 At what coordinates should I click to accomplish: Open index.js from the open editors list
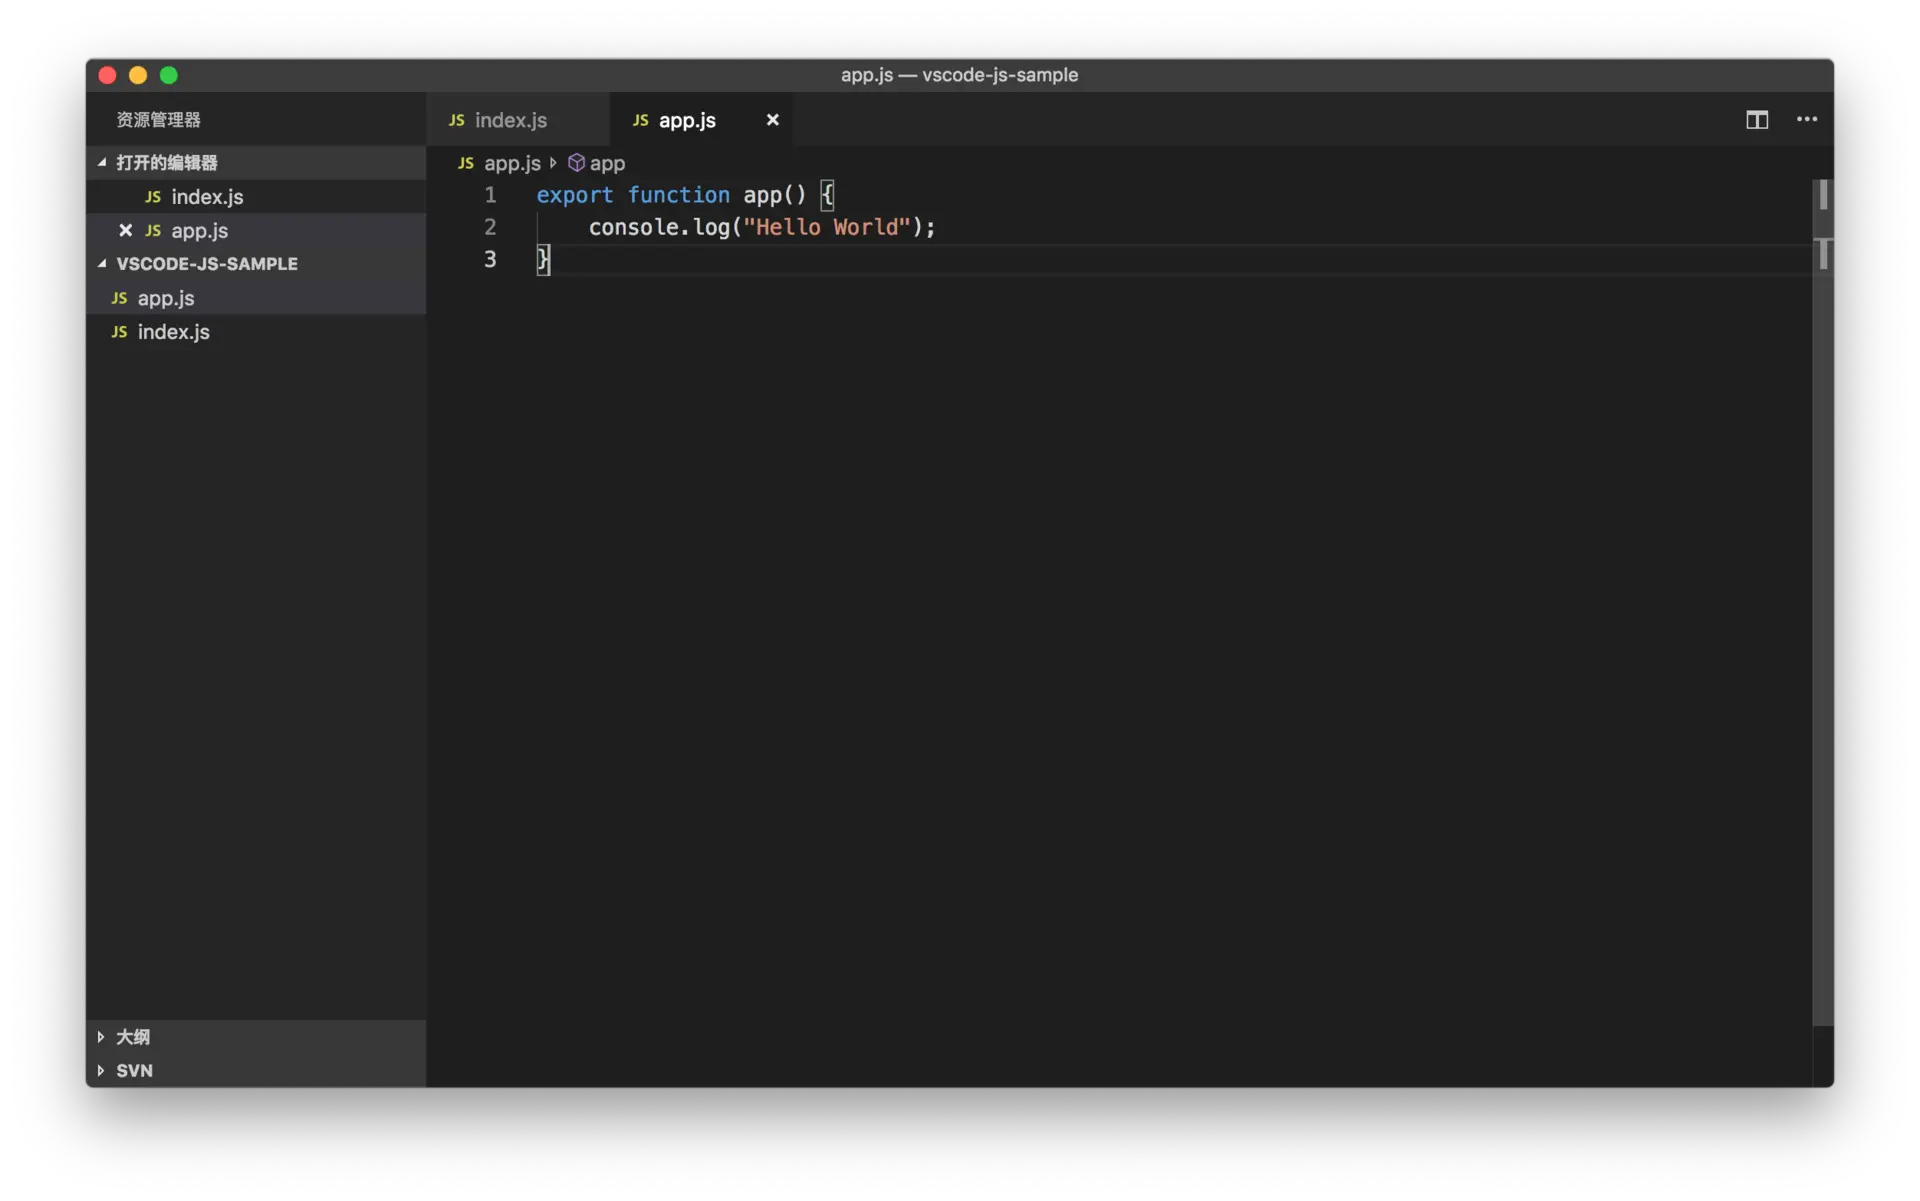point(207,197)
